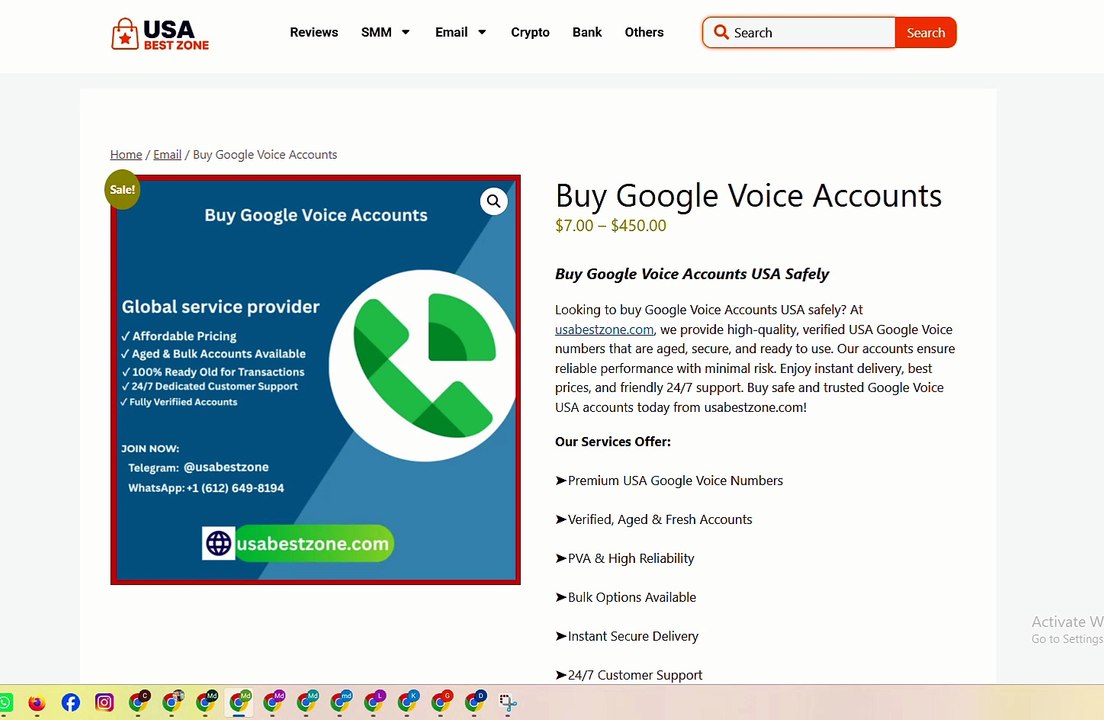Click the USA Best Zone logo
Viewport: 1104px width, 720px height.
160,34
